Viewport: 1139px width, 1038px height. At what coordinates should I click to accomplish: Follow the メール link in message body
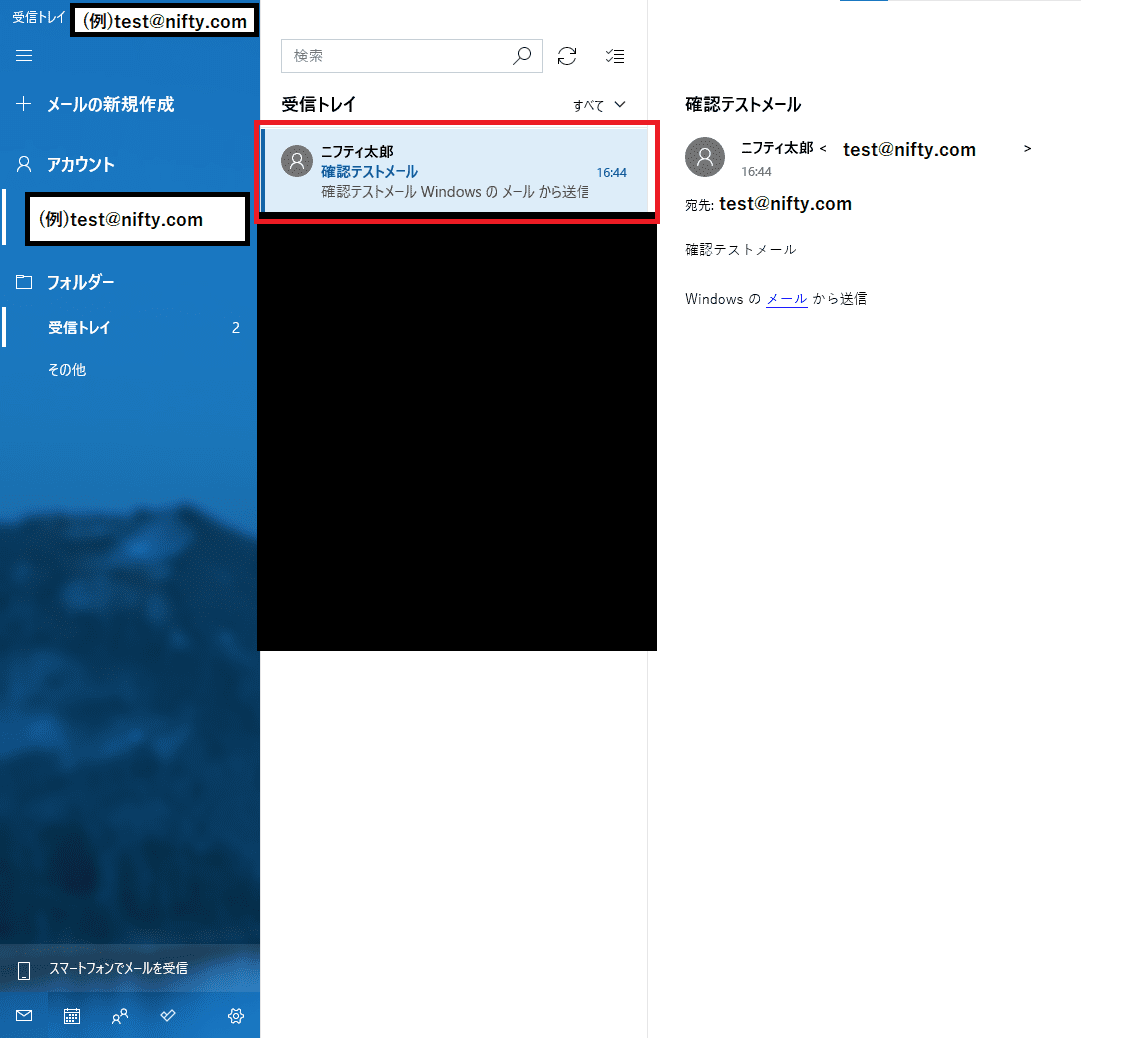tap(786, 299)
